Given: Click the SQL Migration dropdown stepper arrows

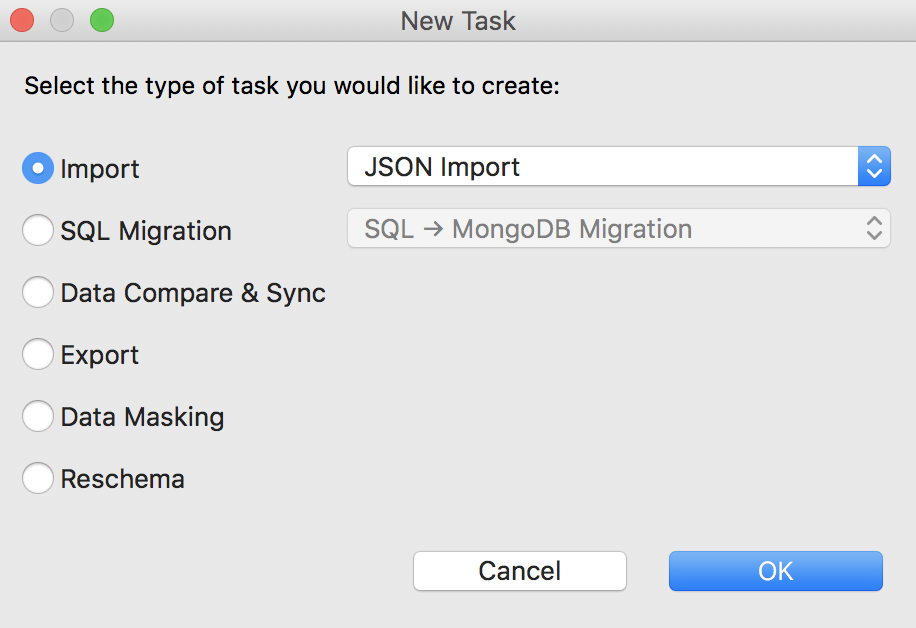Looking at the screenshot, I should point(874,228).
